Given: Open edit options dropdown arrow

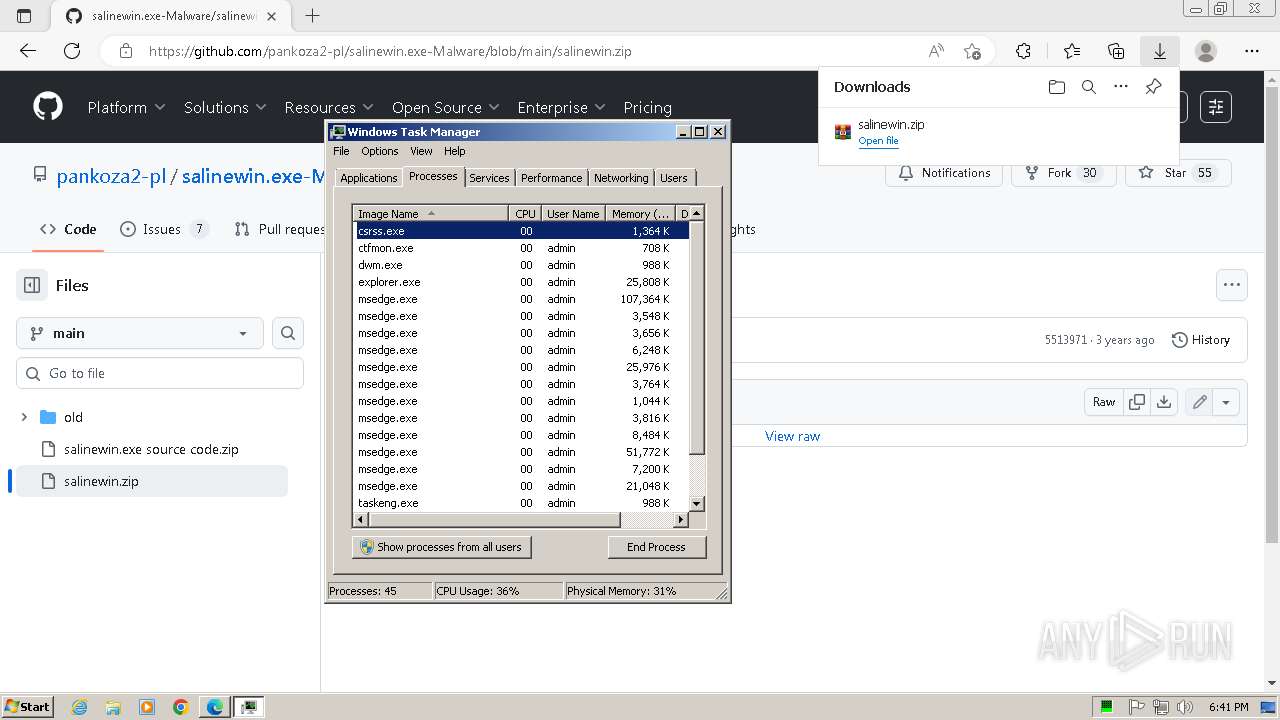Looking at the screenshot, I should coord(1226,402).
